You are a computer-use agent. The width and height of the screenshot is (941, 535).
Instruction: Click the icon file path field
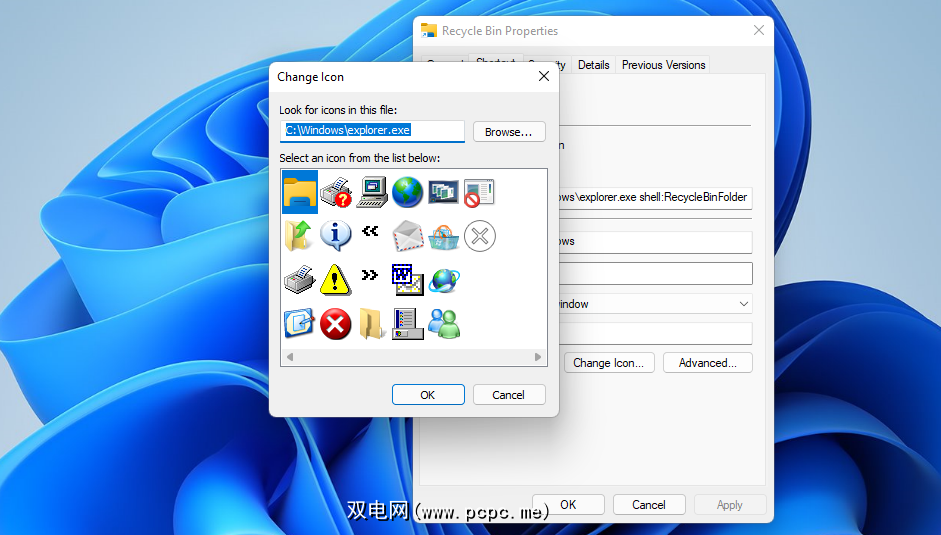pyautogui.click(x=372, y=131)
